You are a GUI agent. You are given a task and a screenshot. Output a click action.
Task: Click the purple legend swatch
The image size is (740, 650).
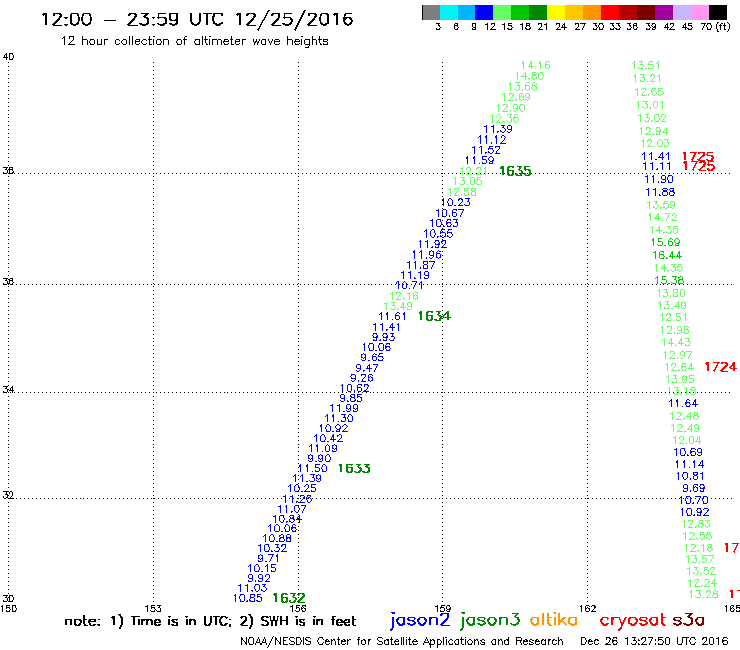point(664,12)
